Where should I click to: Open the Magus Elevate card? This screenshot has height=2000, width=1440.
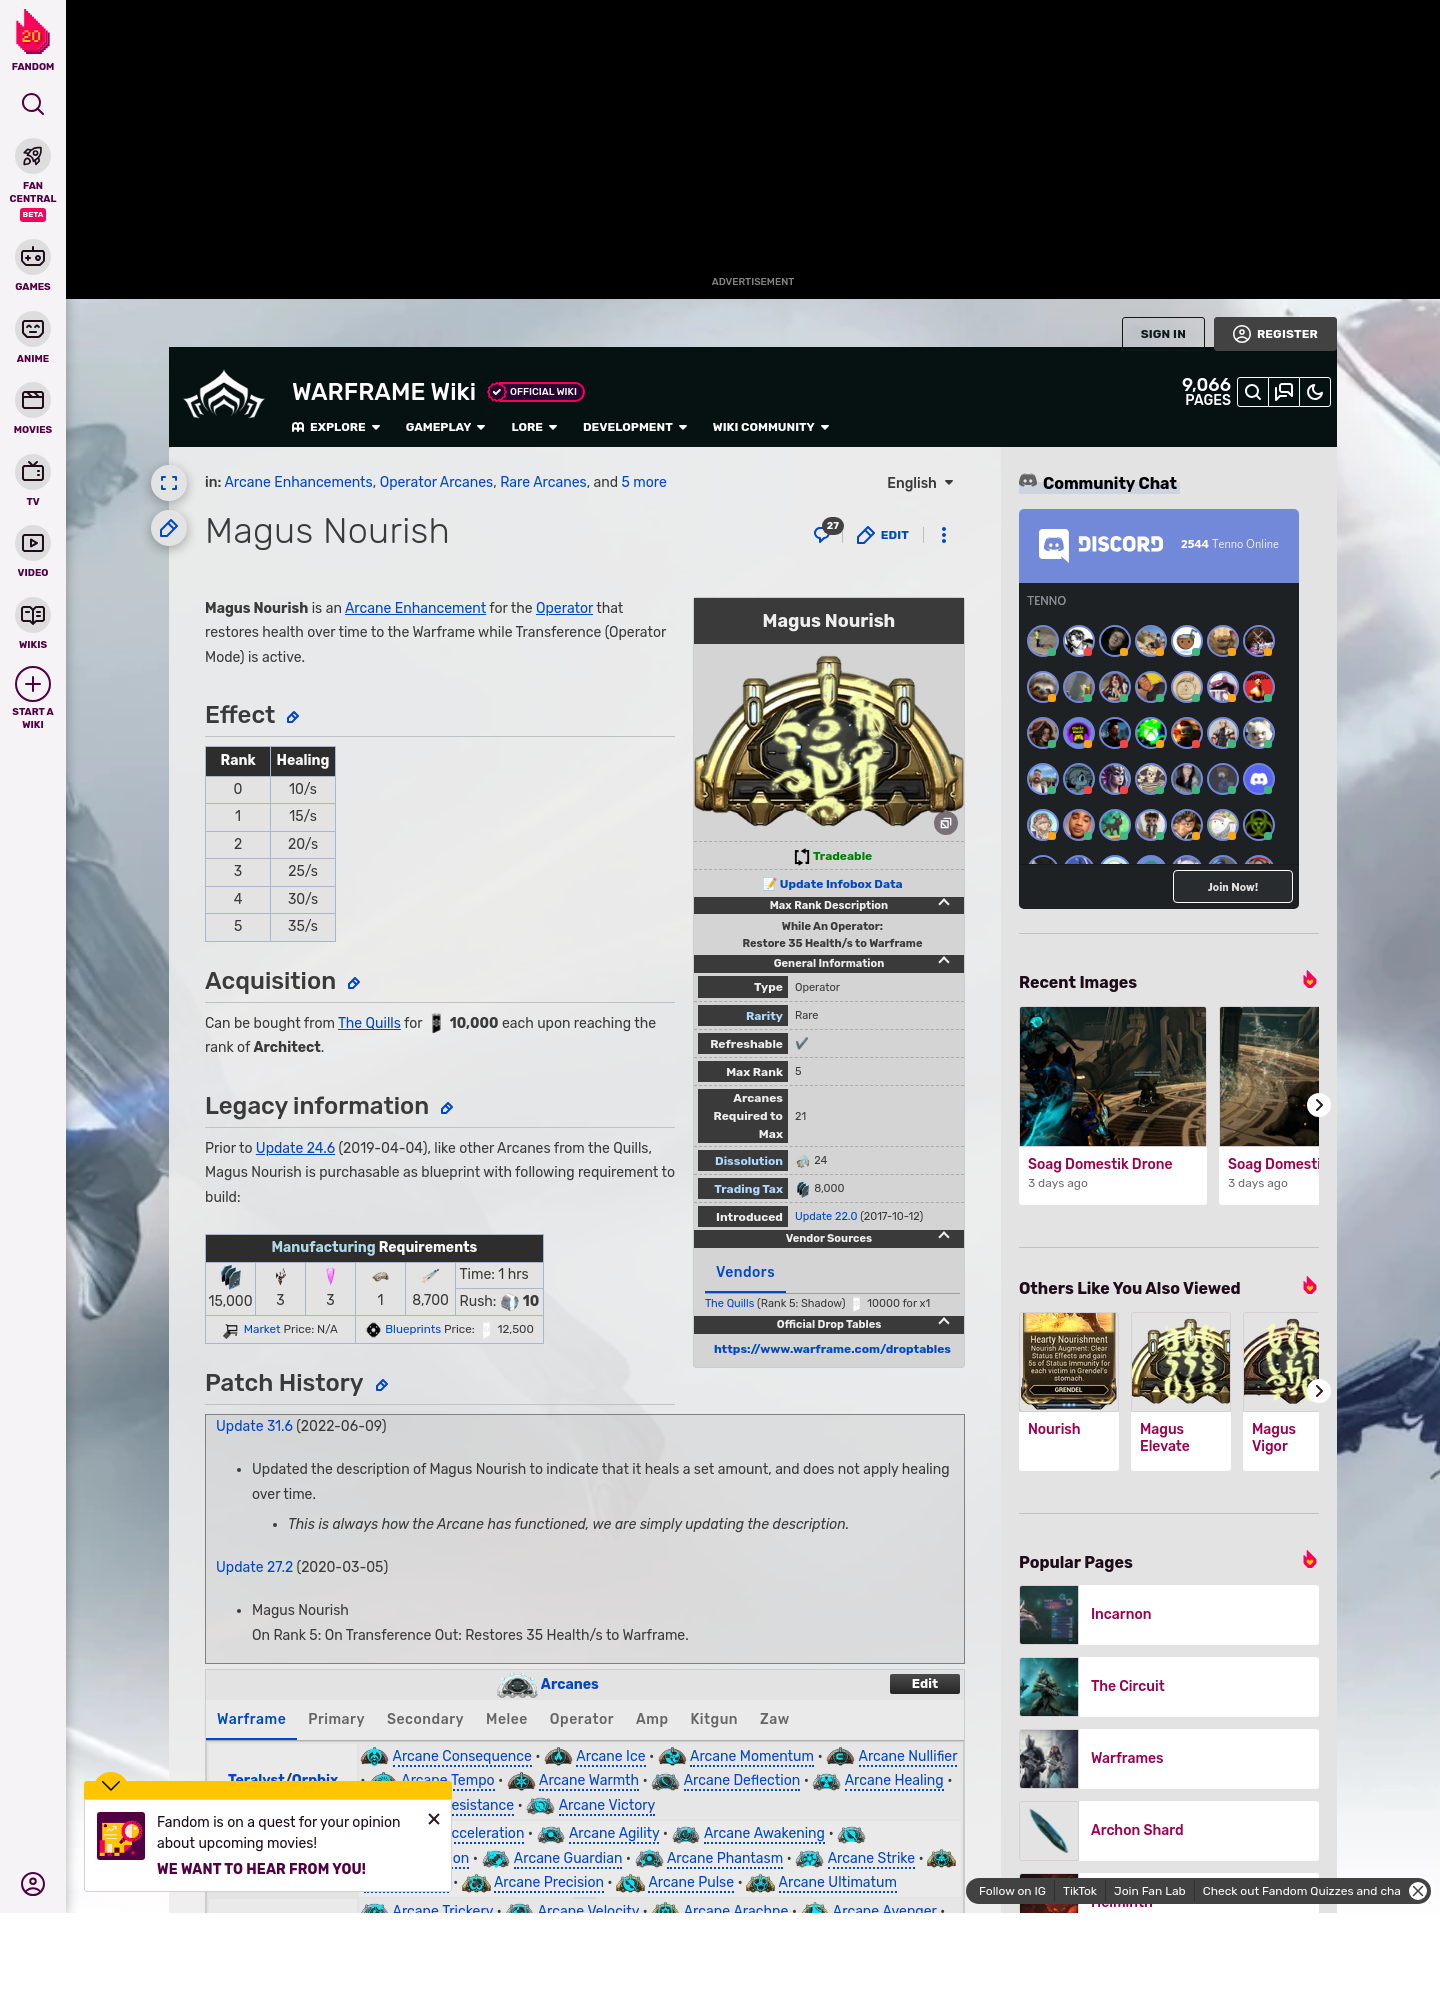click(1181, 1391)
